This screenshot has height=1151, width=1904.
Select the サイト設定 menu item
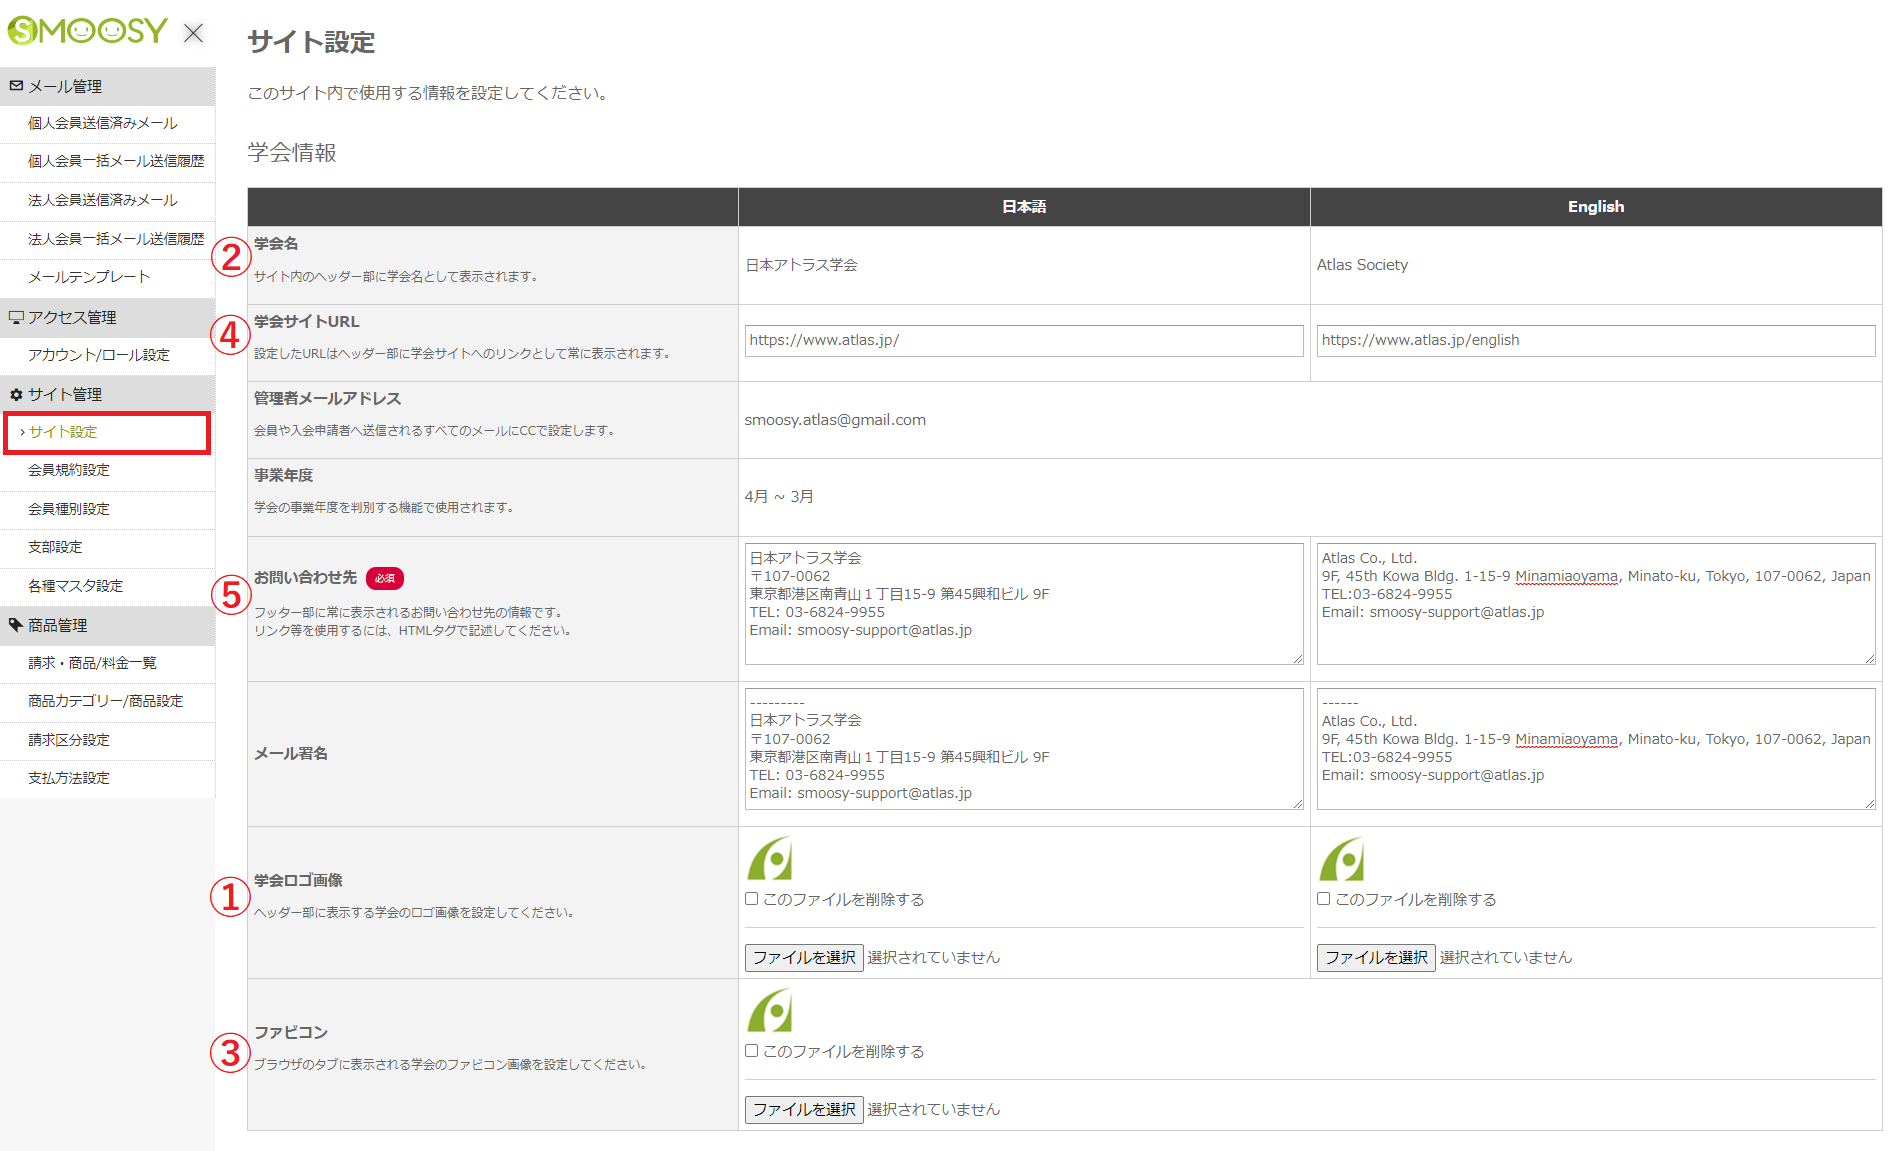[x=107, y=432]
